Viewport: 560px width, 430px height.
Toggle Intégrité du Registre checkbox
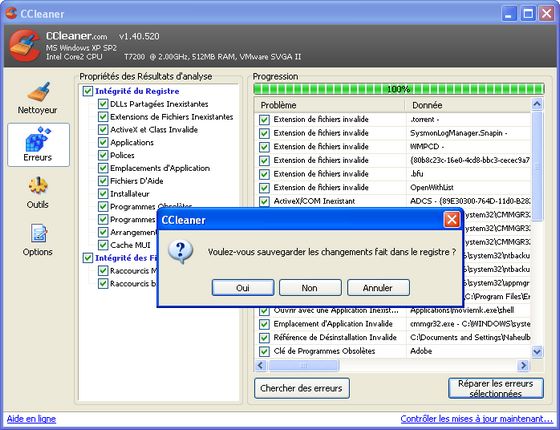[x=88, y=91]
